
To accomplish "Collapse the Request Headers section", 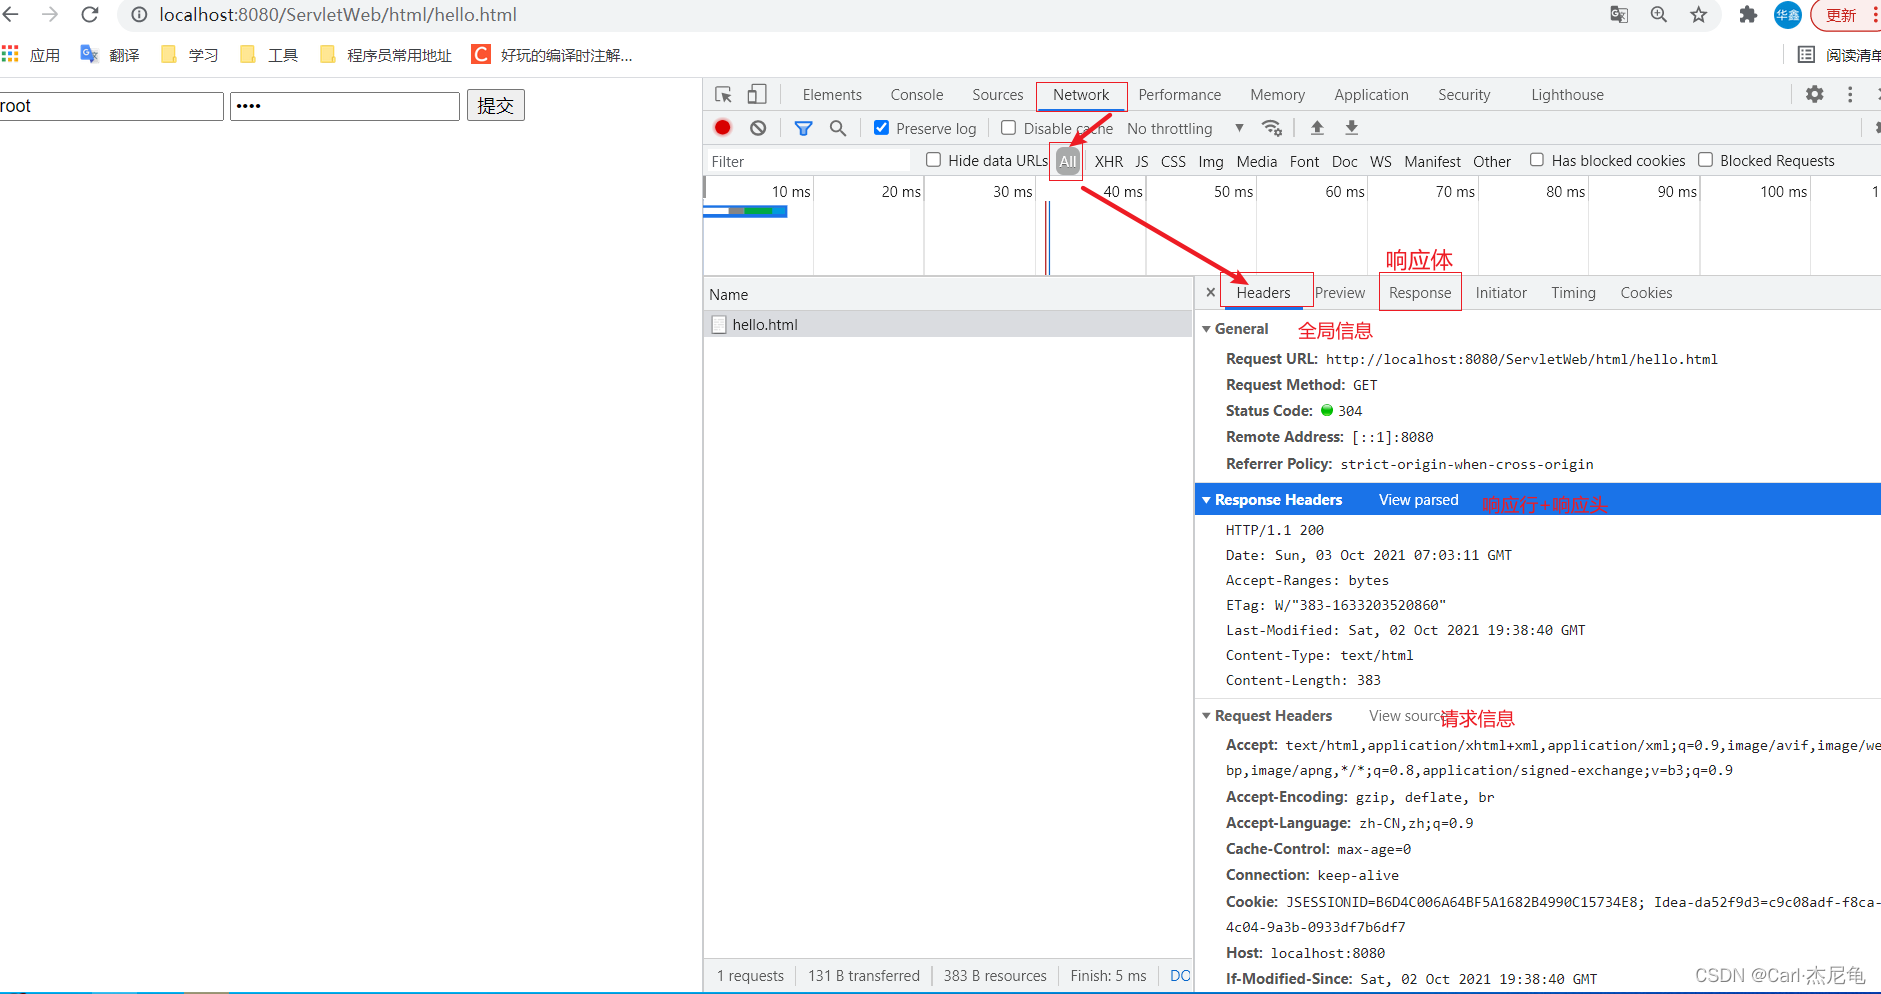I will pyautogui.click(x=1206, y=716).
